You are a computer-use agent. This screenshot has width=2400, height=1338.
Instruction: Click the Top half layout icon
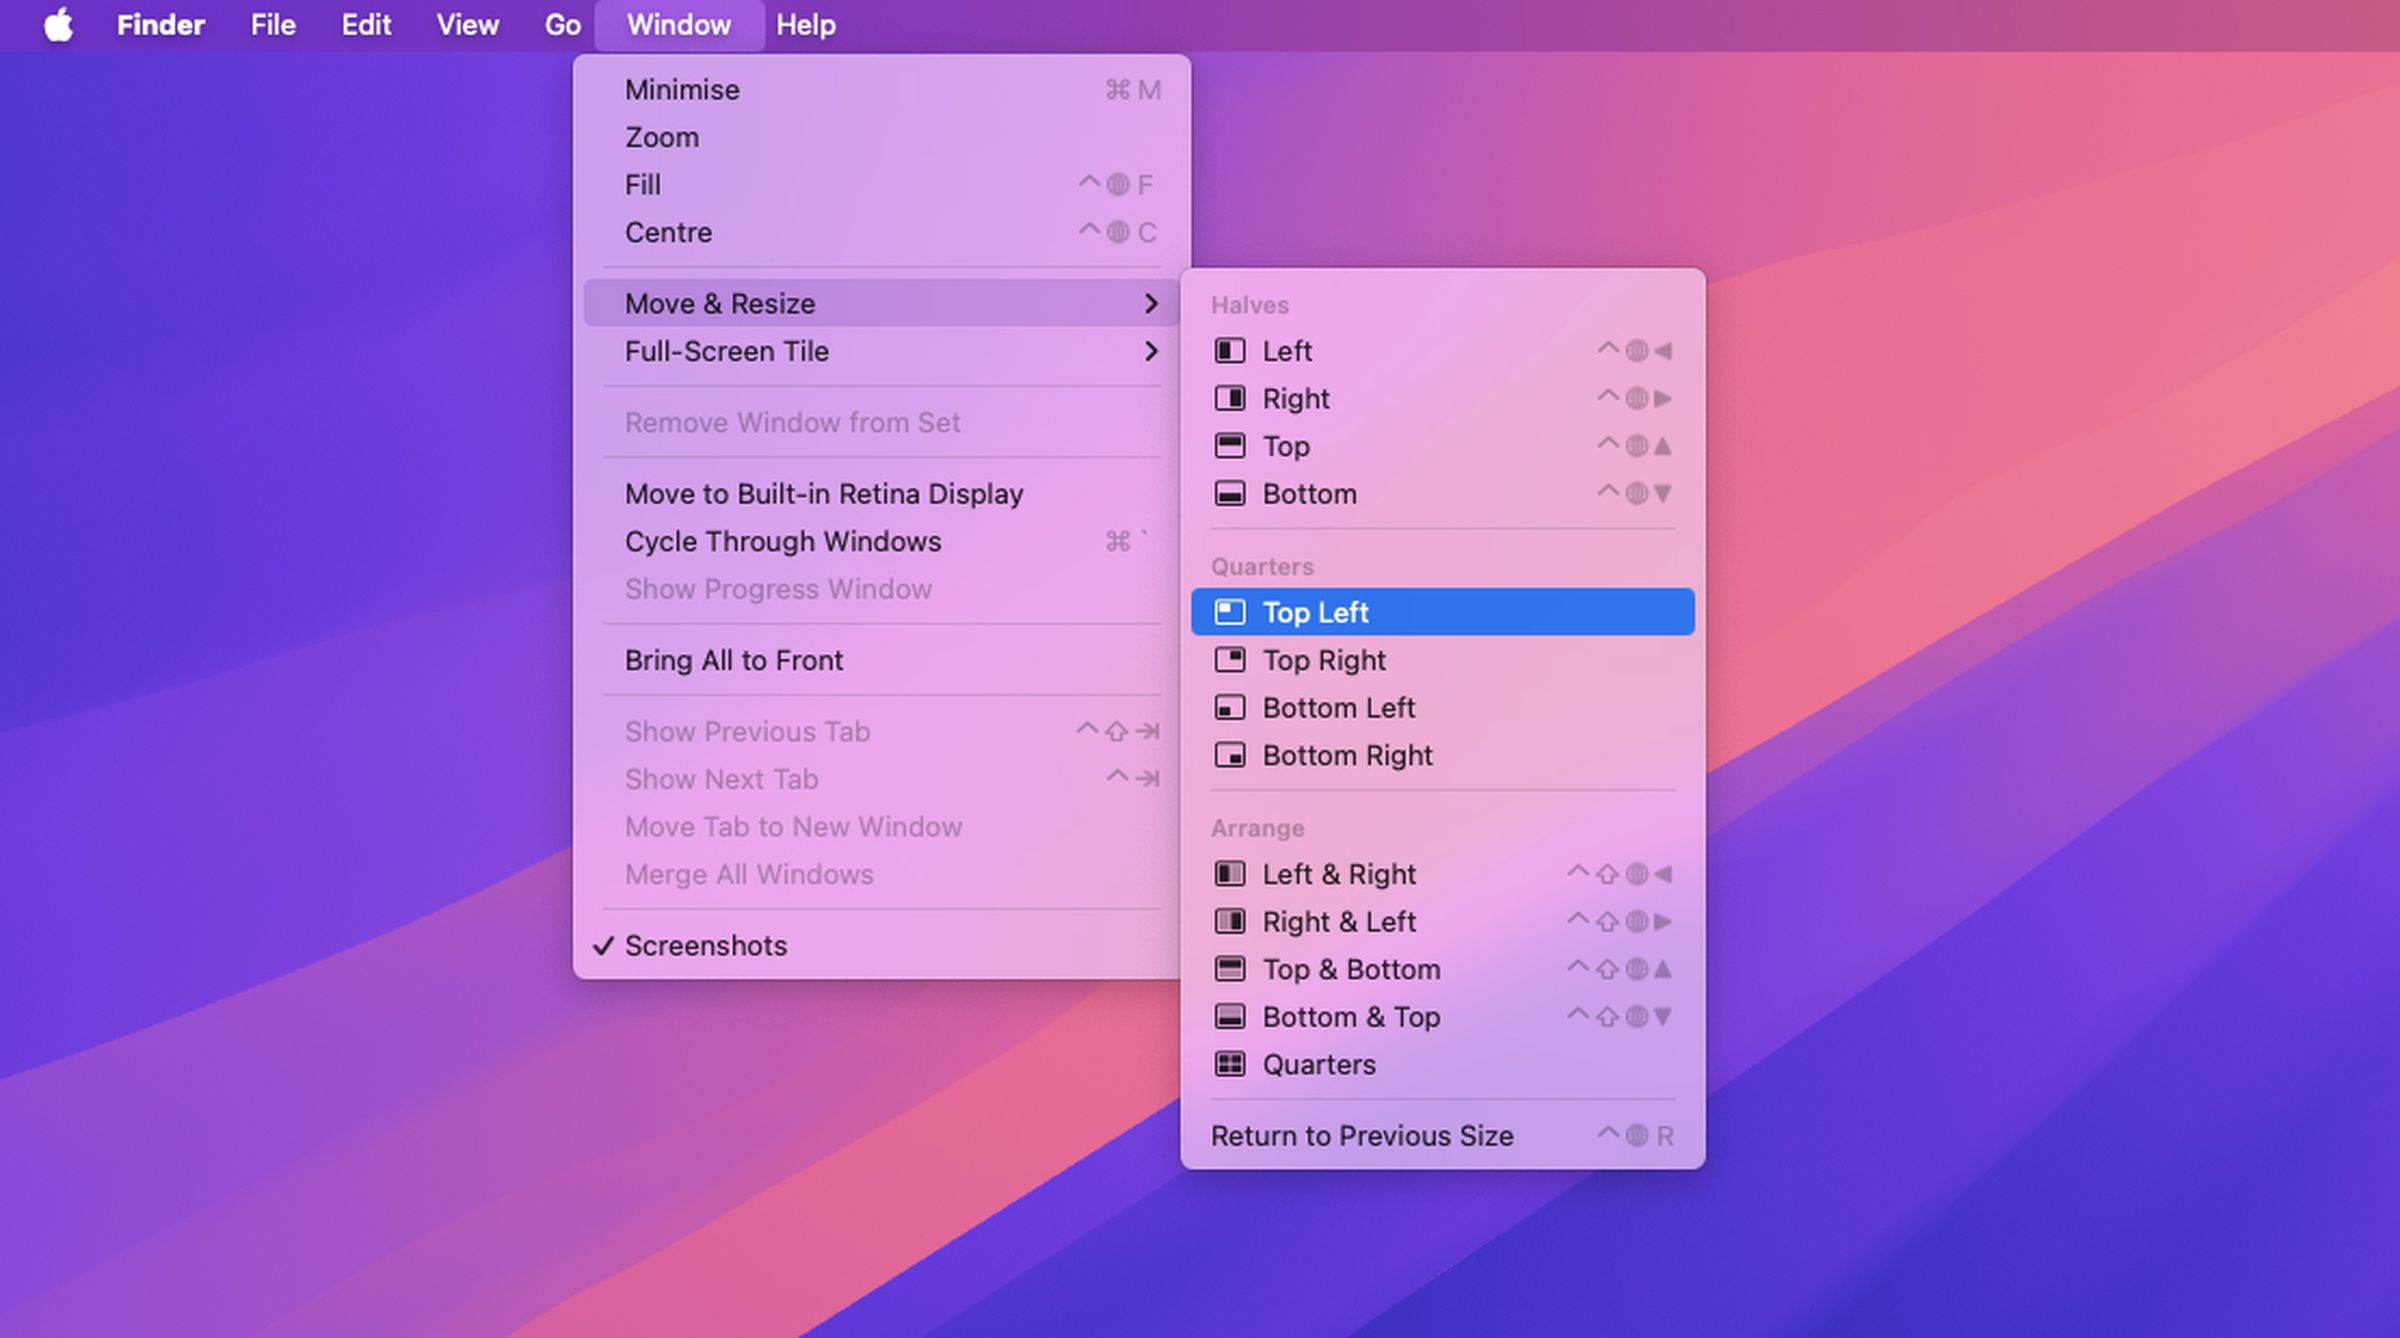1230,446
